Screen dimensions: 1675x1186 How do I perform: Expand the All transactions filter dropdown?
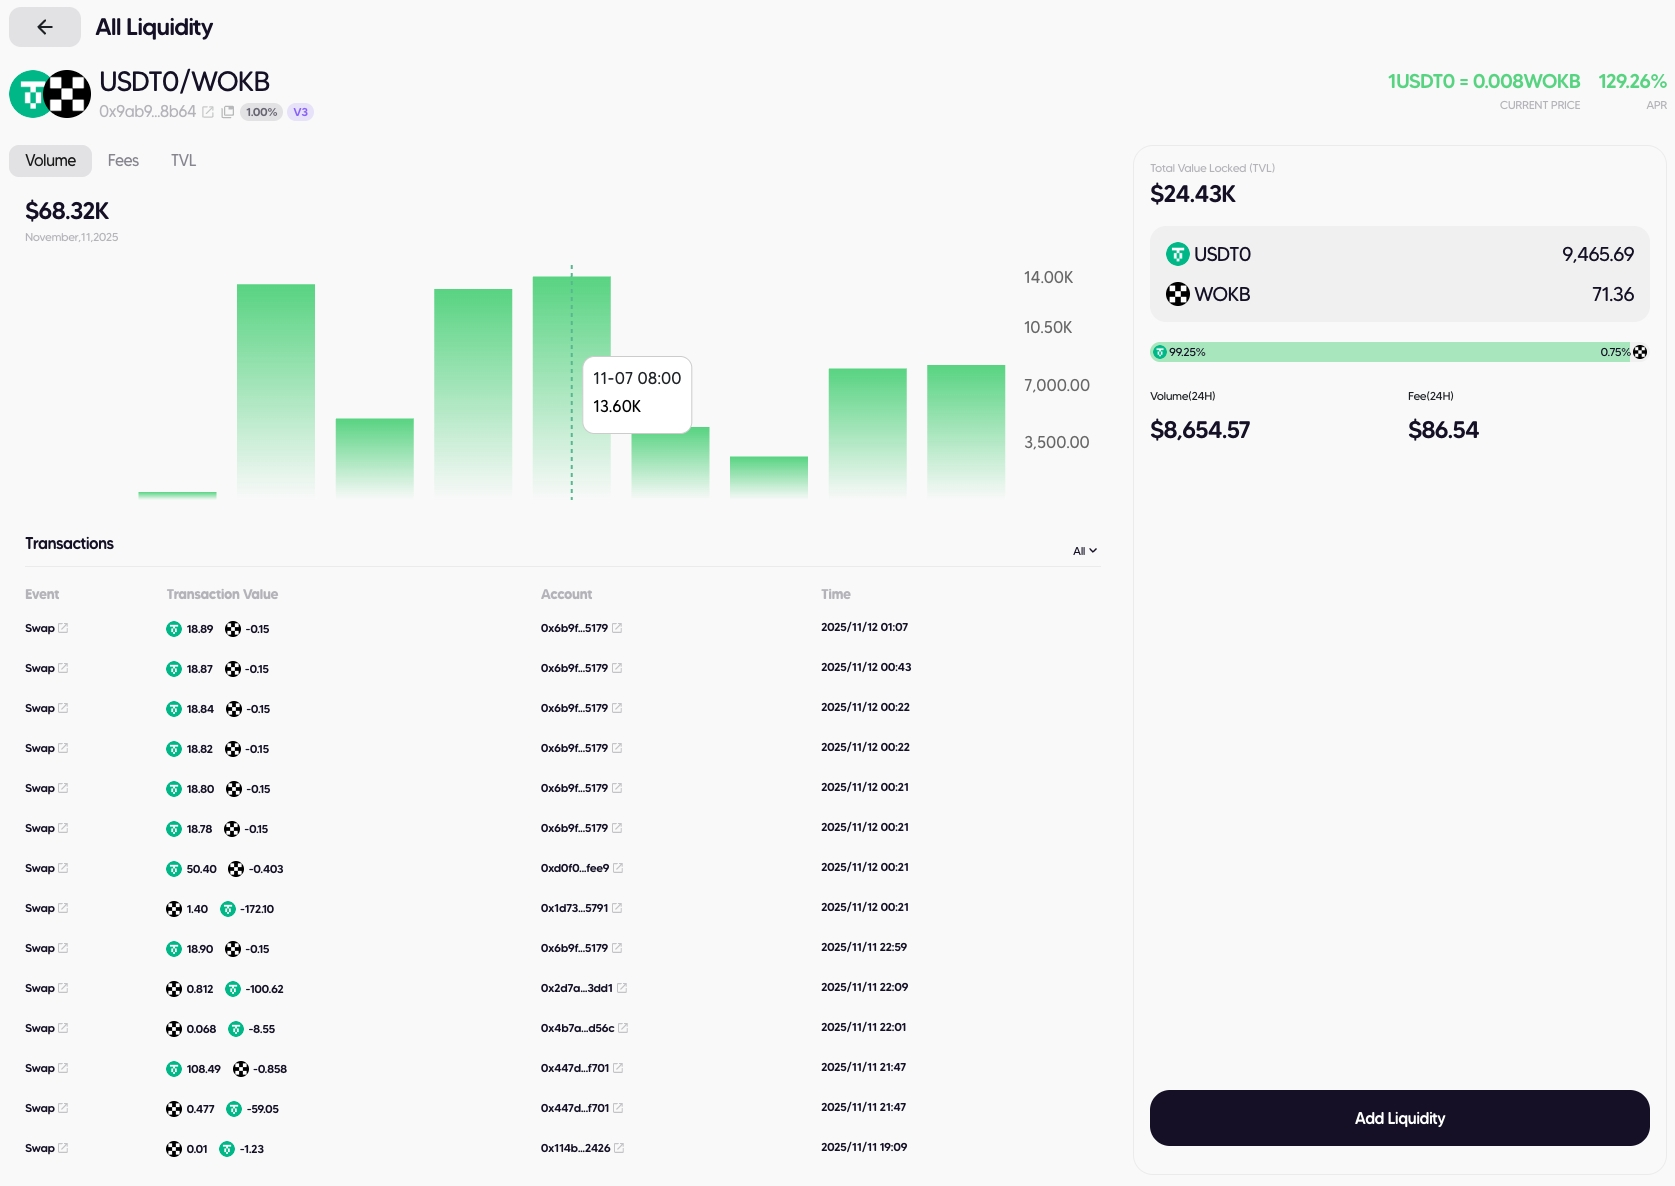[1084, 551]
